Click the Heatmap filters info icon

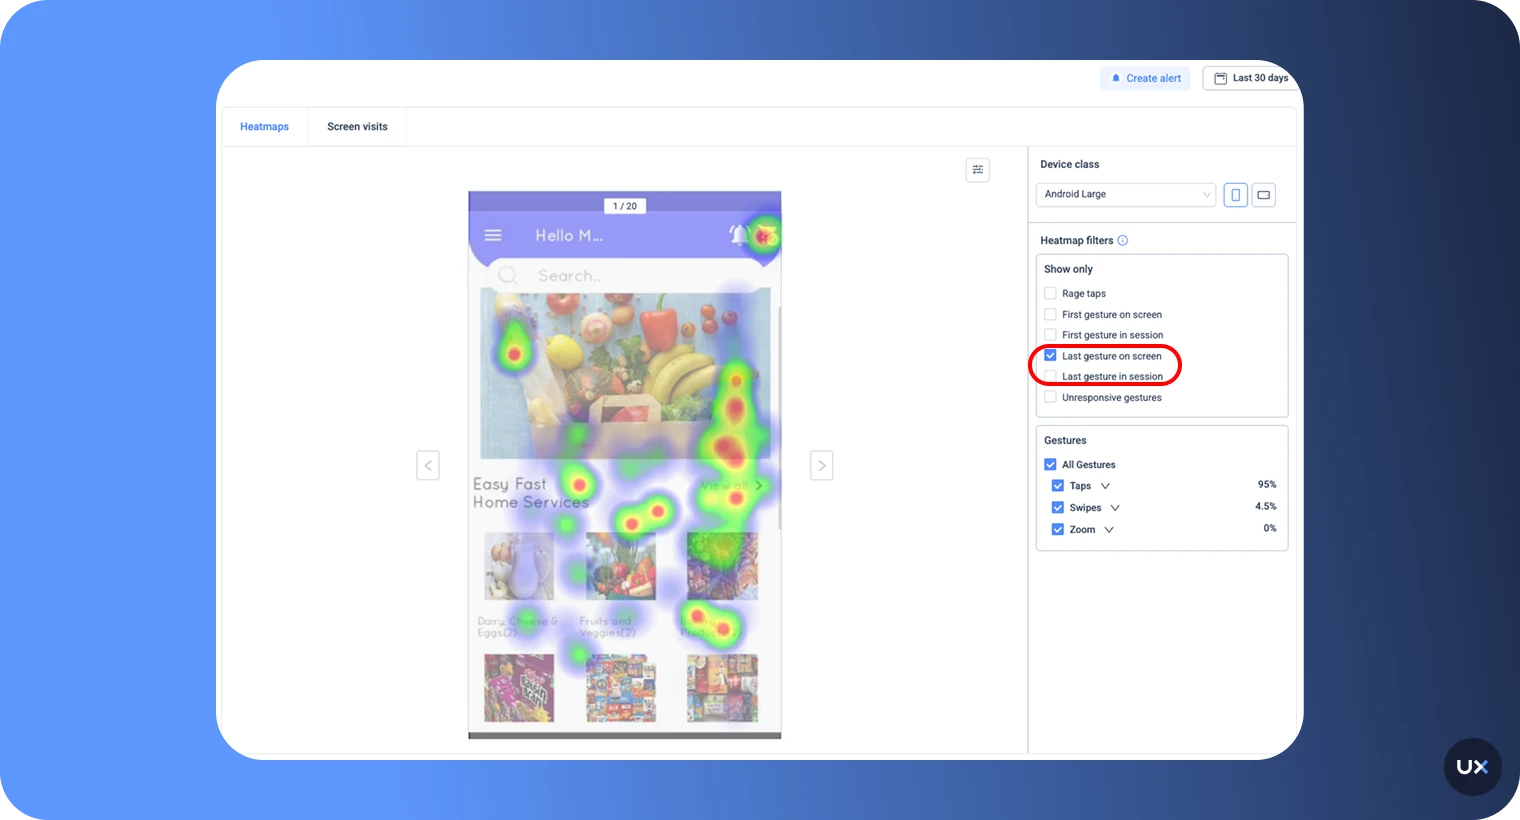point(1123,240)
